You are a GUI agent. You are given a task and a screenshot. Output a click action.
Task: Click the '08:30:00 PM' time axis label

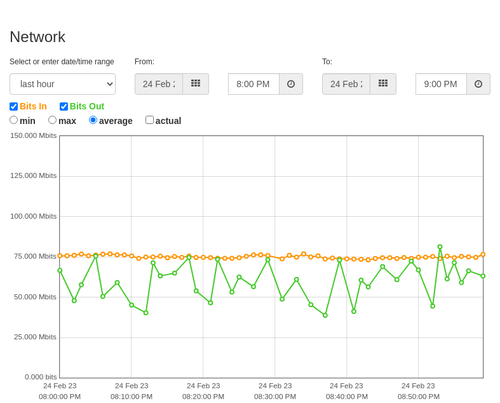pyautogui.click(x=275, y=397)
